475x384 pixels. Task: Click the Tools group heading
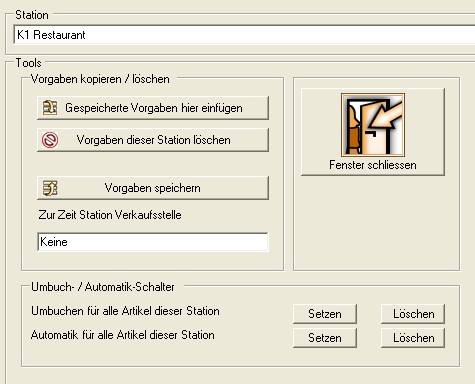(29, 63)
